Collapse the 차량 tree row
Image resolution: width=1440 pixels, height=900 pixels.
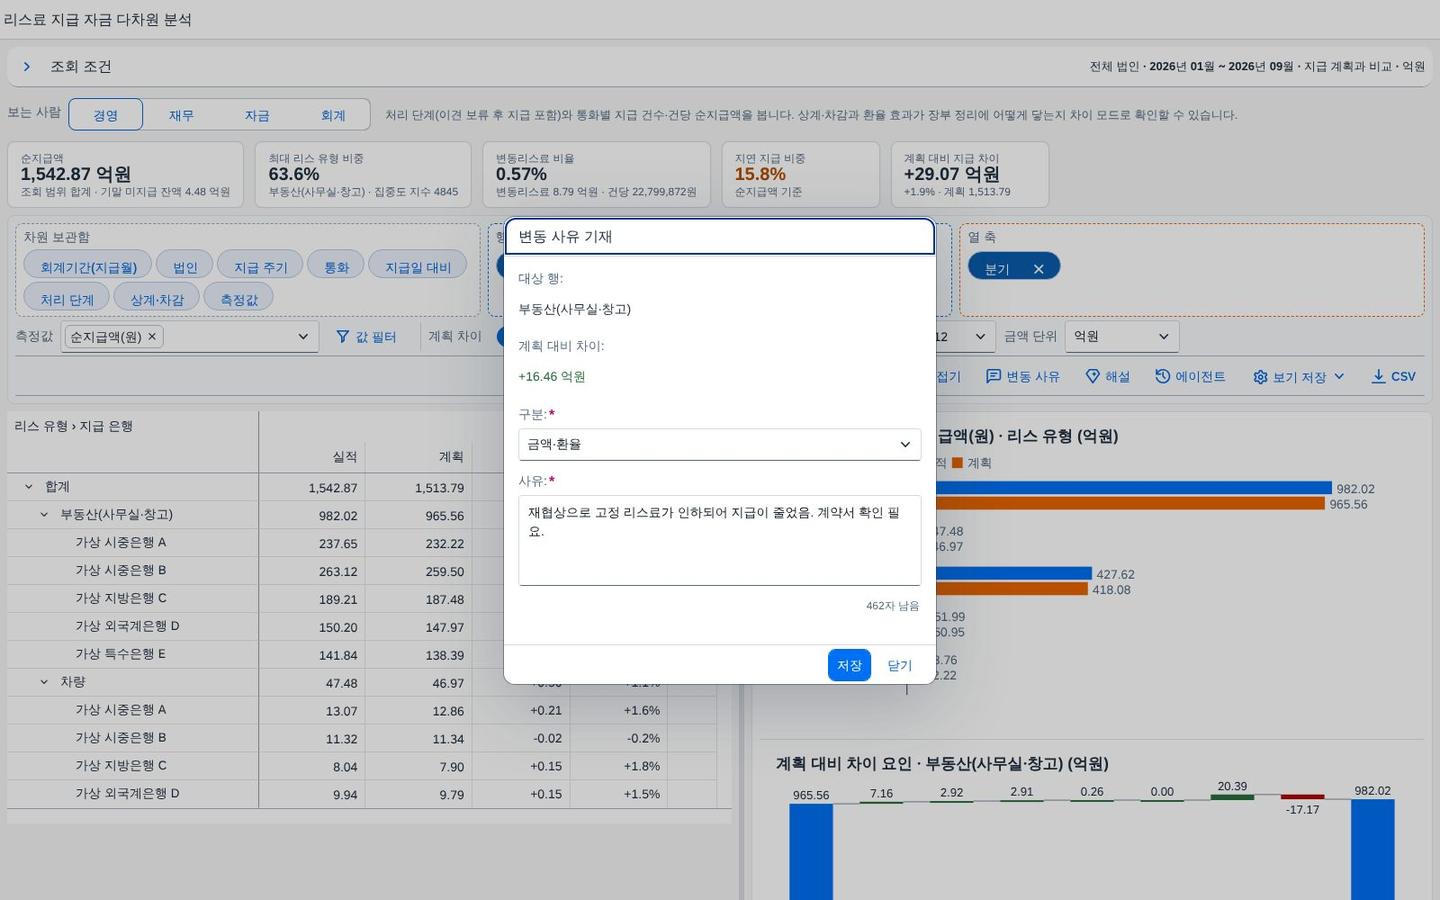[x=44, y=682]
